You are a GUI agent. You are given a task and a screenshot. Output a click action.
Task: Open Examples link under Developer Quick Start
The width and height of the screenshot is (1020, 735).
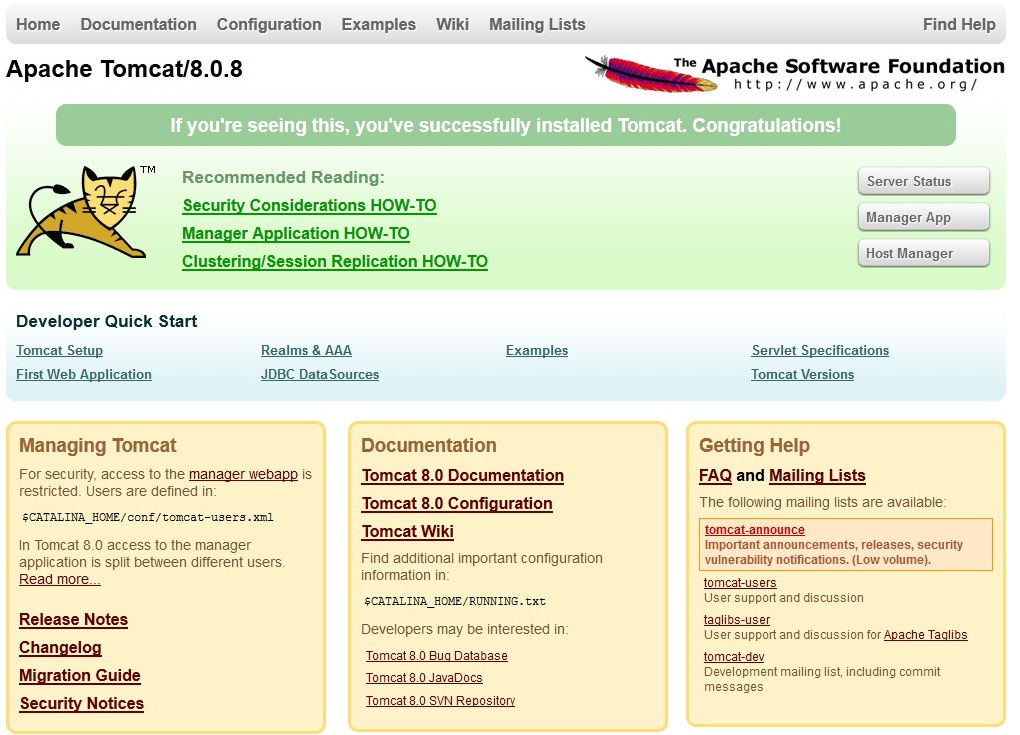coord(537,351)
